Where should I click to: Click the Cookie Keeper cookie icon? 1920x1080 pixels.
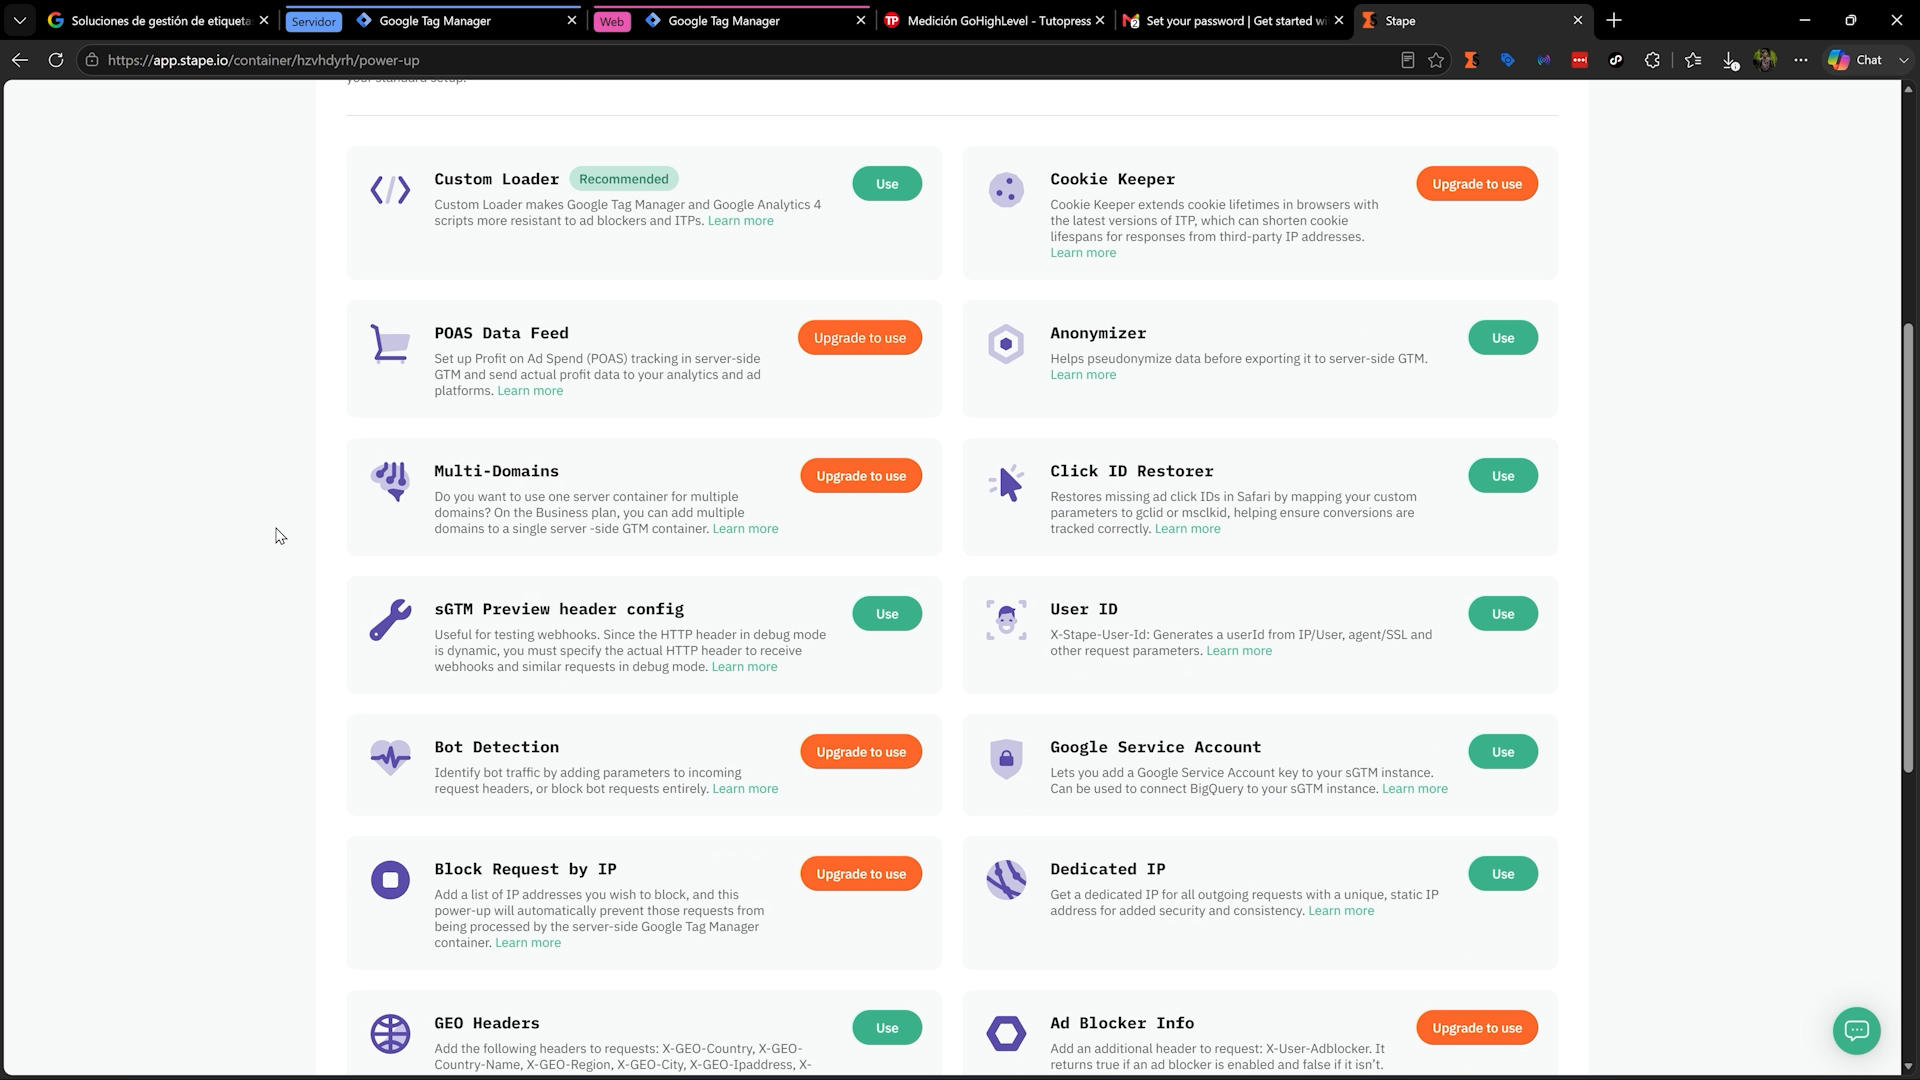coord(1006,190)
